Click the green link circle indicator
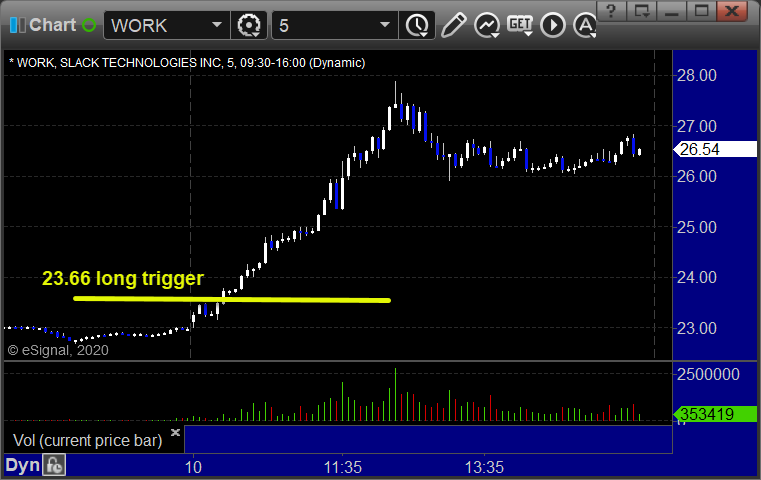Image resolution: width=761 pixels, height=480 pixels. click(89, 25)
